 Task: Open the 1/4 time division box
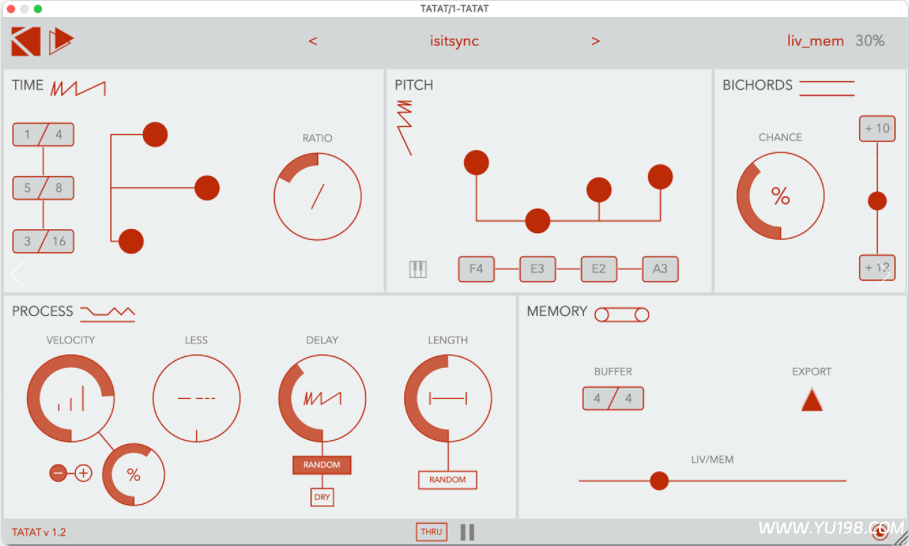click(43, 134)
